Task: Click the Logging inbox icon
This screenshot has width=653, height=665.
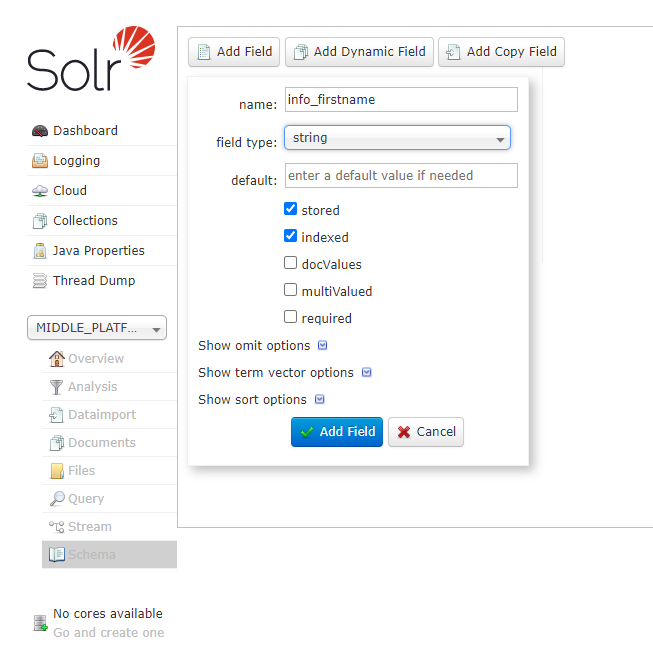Action: (x=40, y=161)
